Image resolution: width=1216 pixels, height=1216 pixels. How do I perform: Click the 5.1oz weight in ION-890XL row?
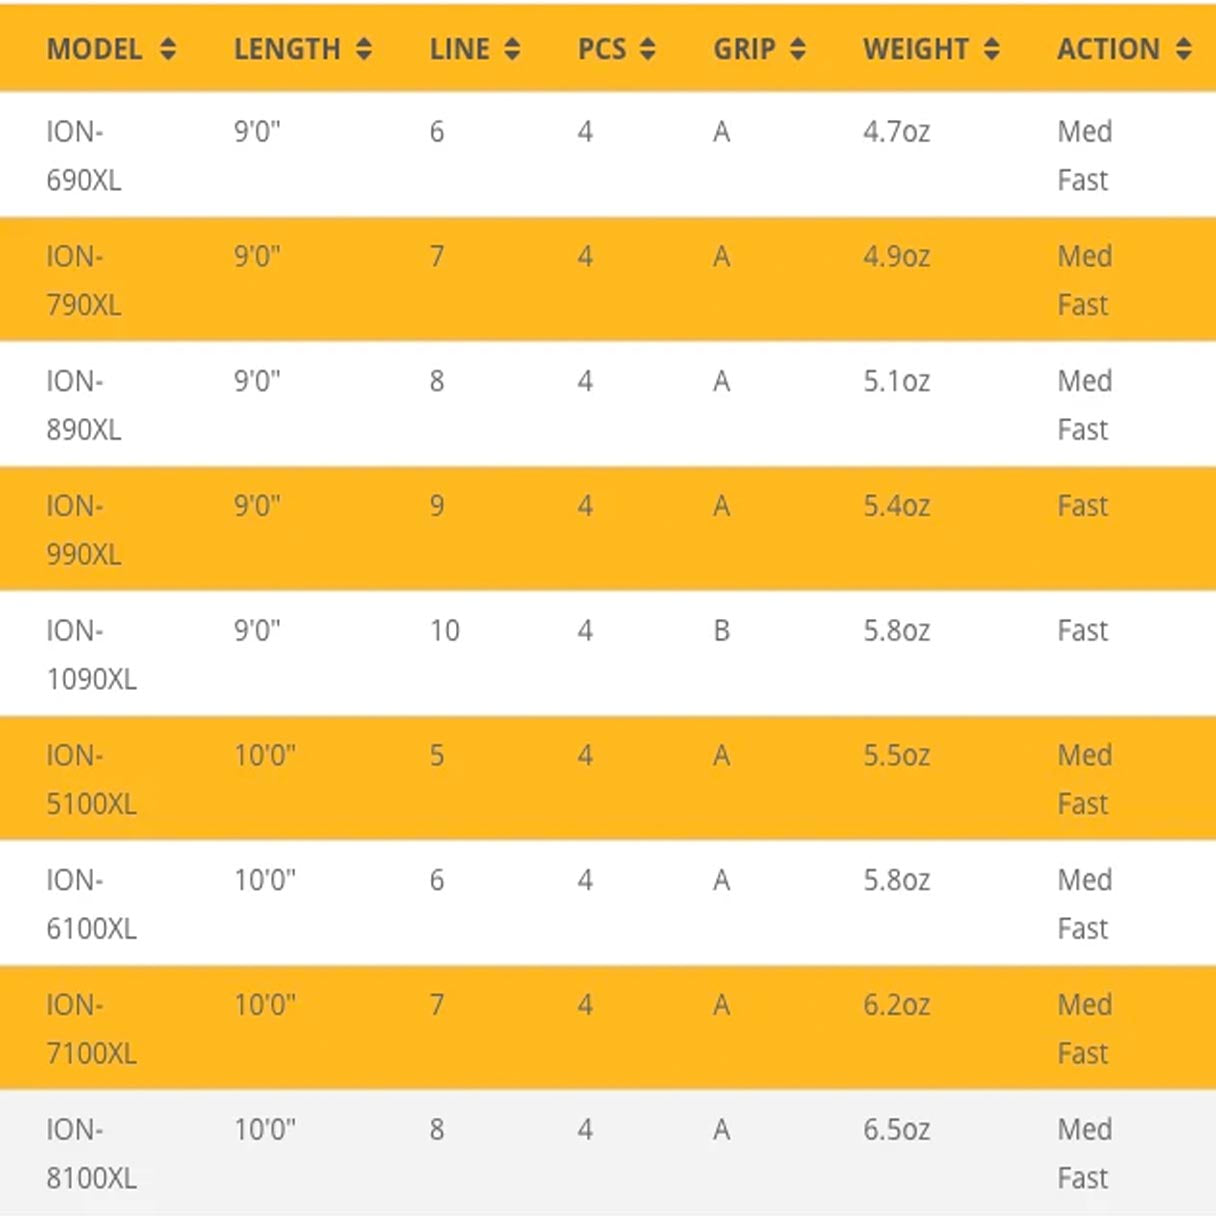click(896, 381)
